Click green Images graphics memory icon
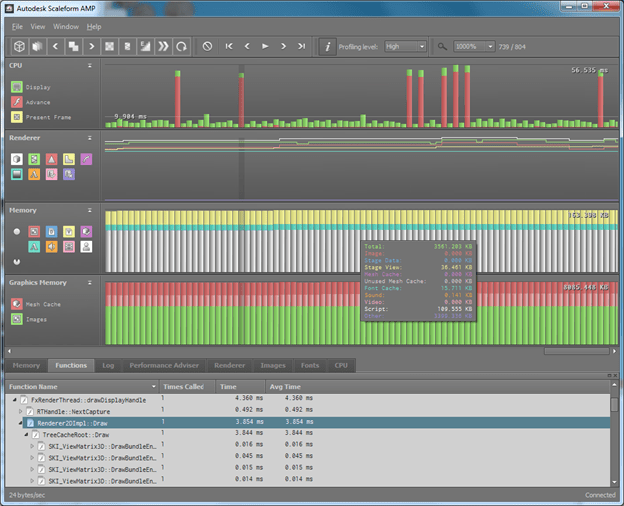 (x=17, y=319)
